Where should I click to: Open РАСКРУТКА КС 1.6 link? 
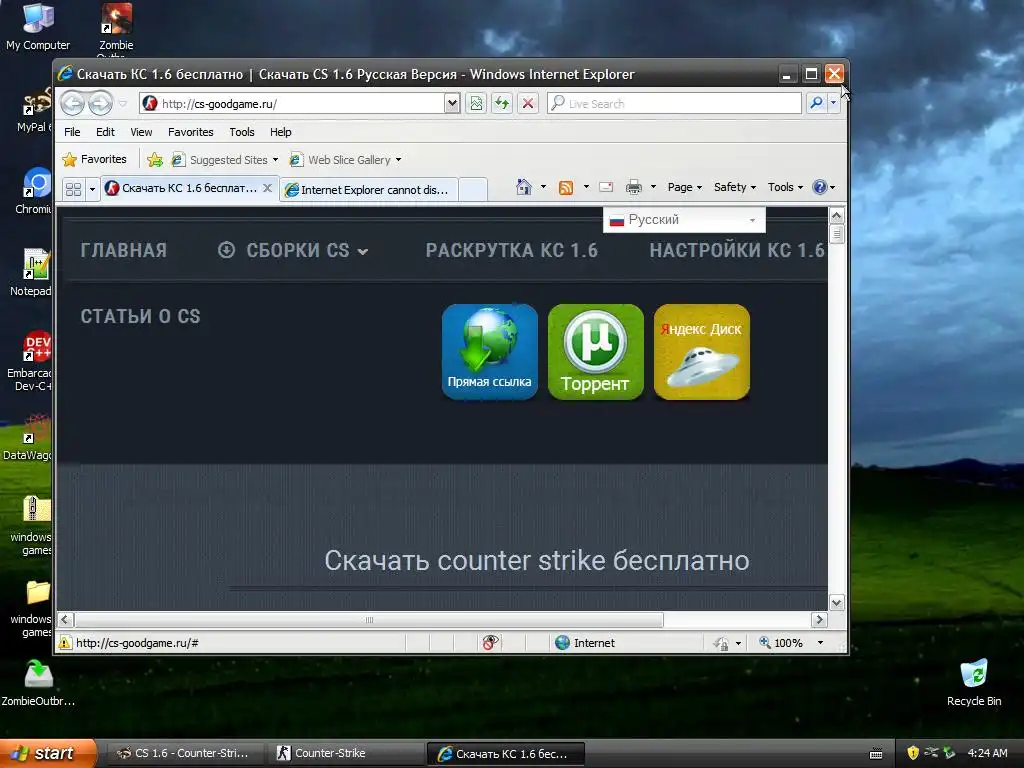click(x=512, y=250)
